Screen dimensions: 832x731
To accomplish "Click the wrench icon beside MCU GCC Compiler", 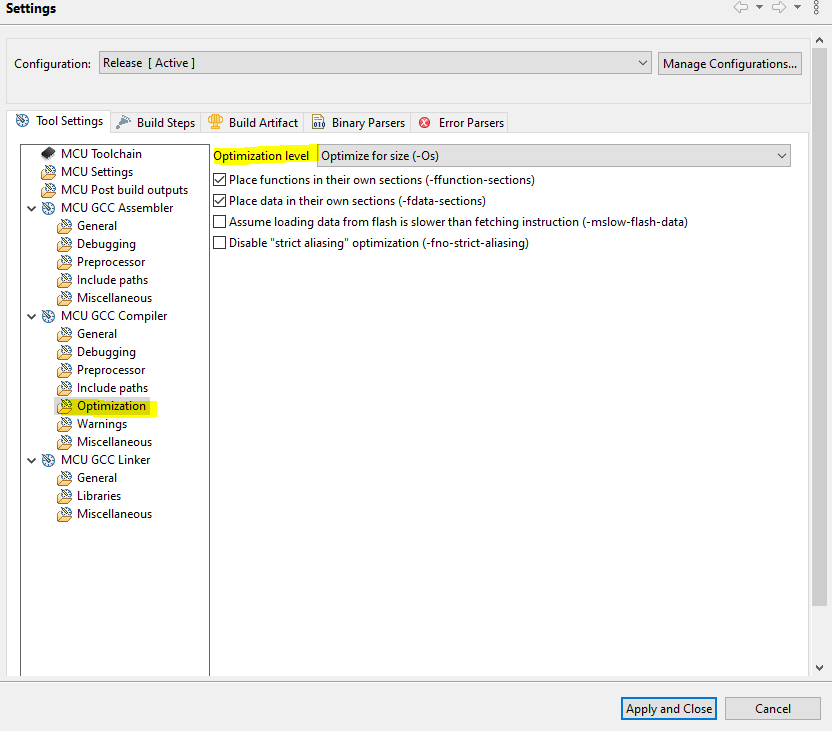I will pyautogui.click(x=47, y=315).
